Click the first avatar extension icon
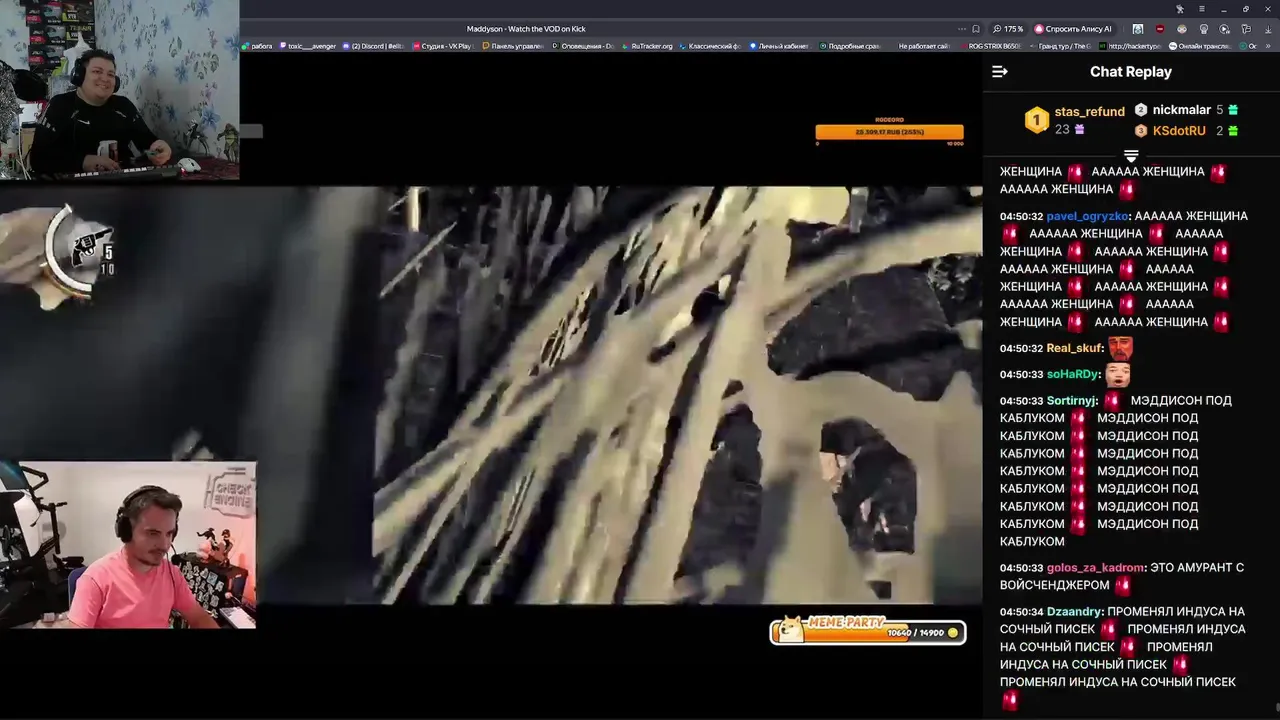 [1138, 29]
